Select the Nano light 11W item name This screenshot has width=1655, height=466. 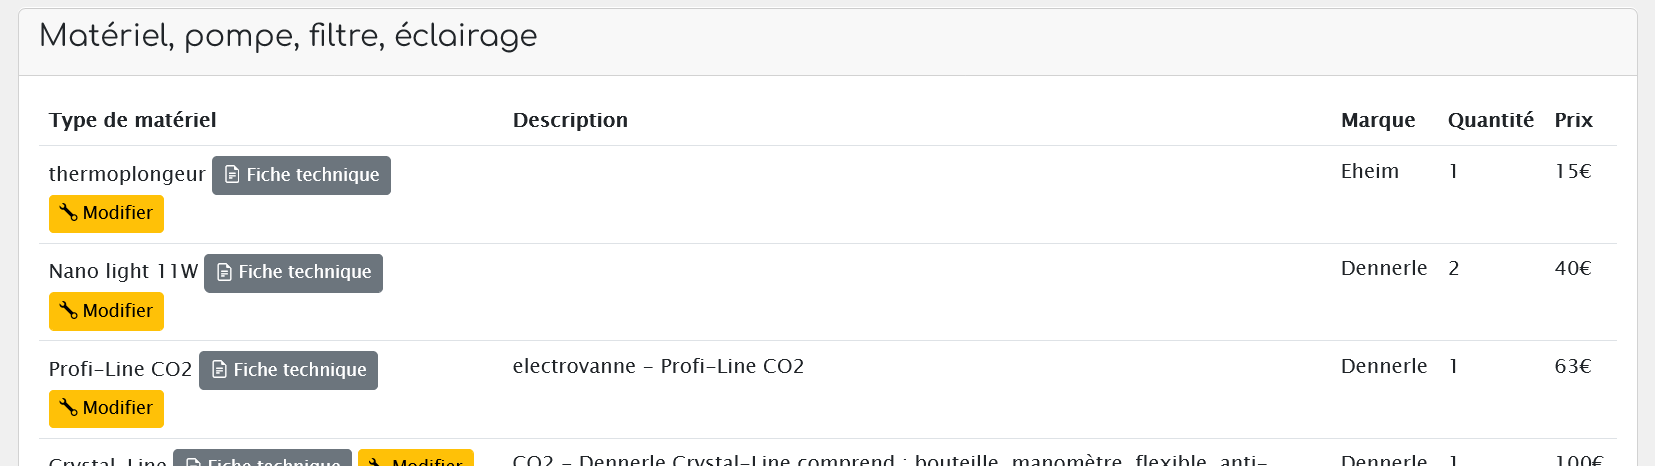[124, 271]
